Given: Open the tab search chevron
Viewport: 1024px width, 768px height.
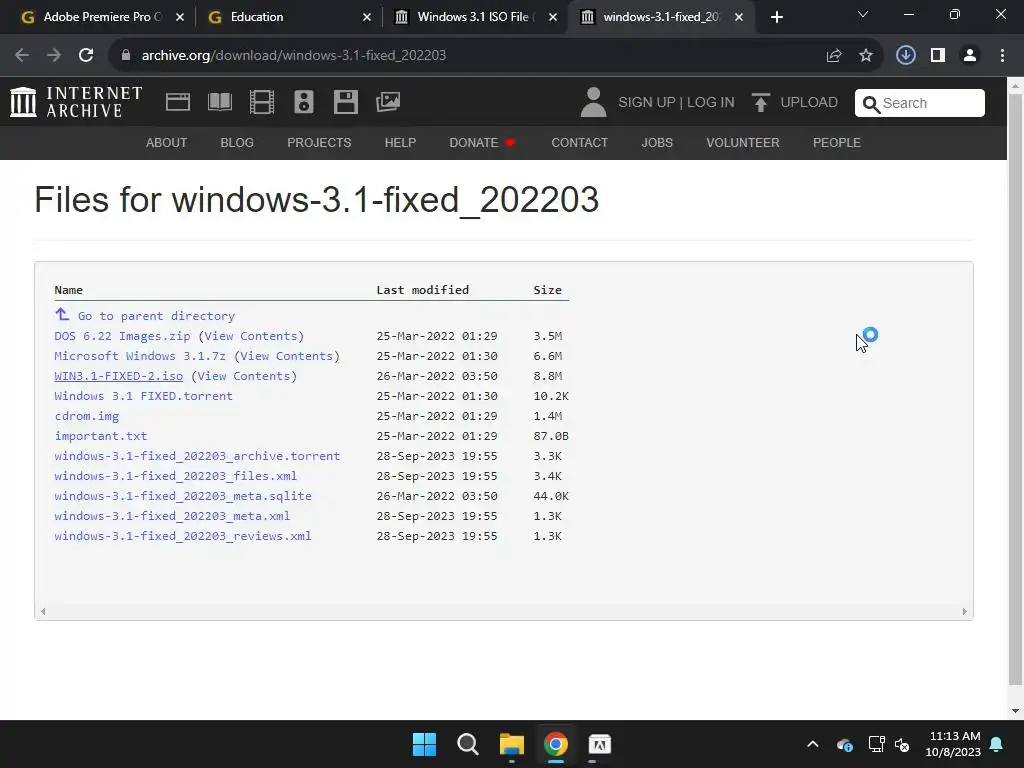Looking at the screenshot, I should point(863,14).
